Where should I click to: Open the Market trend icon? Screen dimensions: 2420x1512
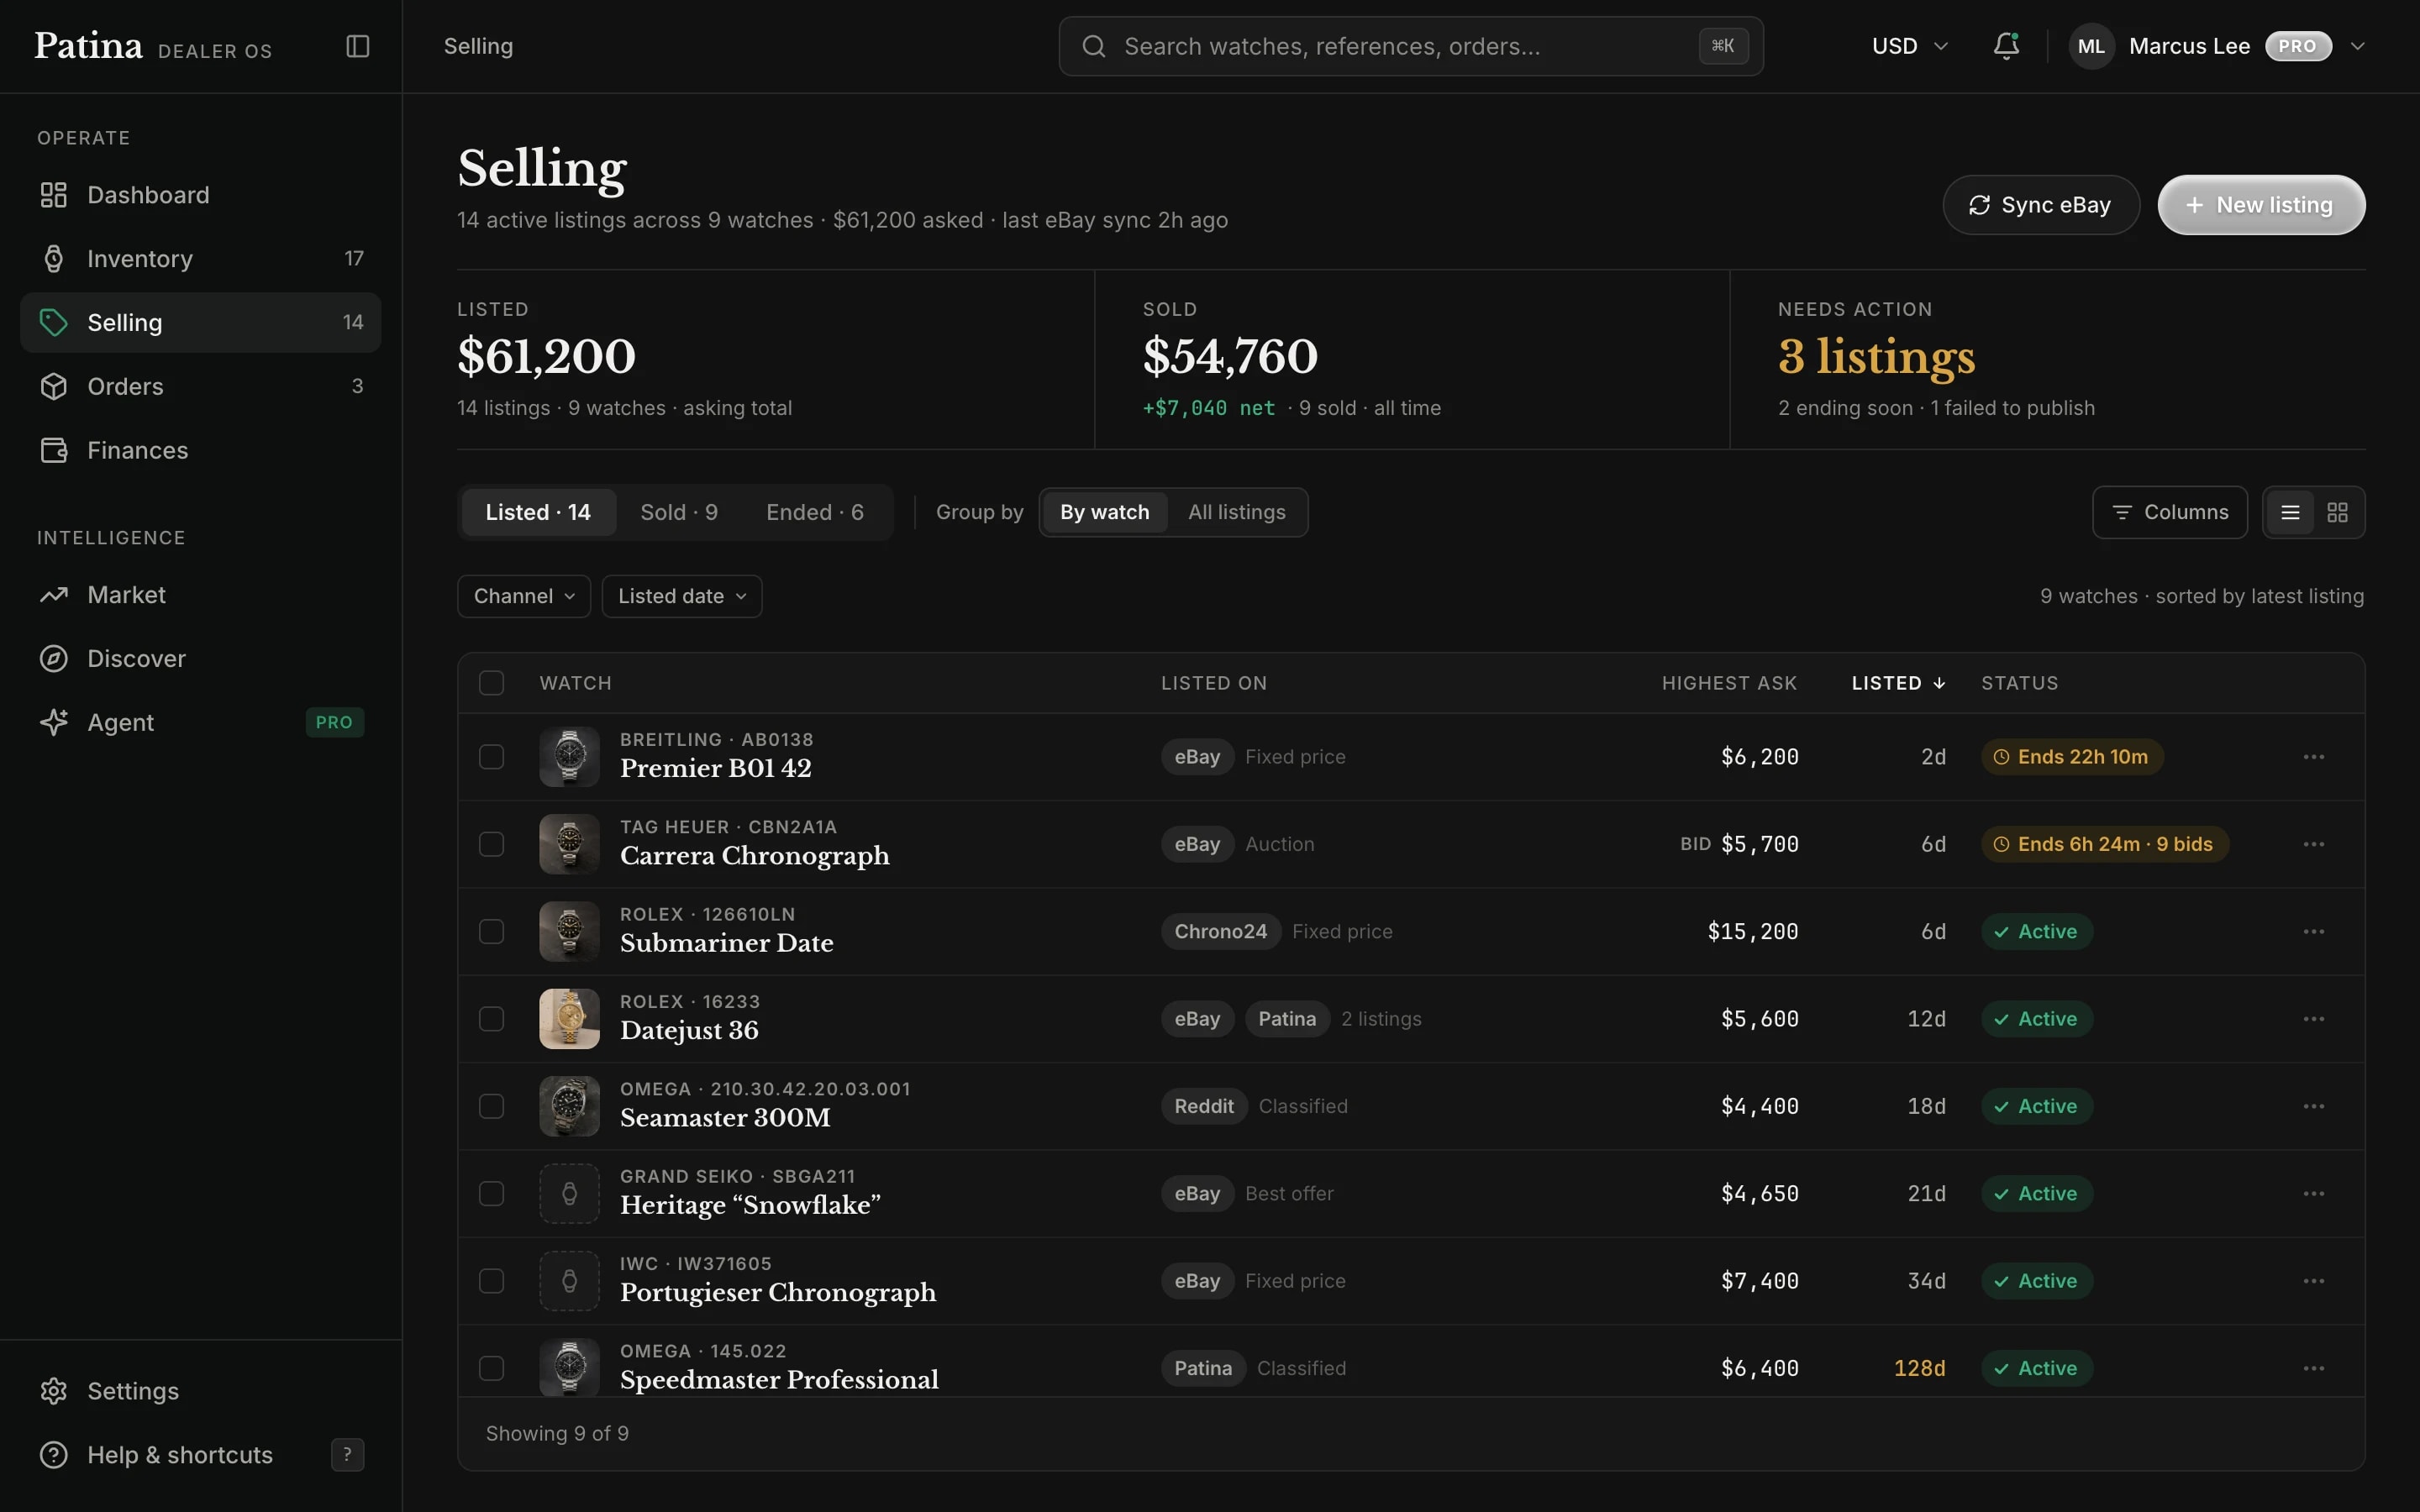tap(54, 595)
